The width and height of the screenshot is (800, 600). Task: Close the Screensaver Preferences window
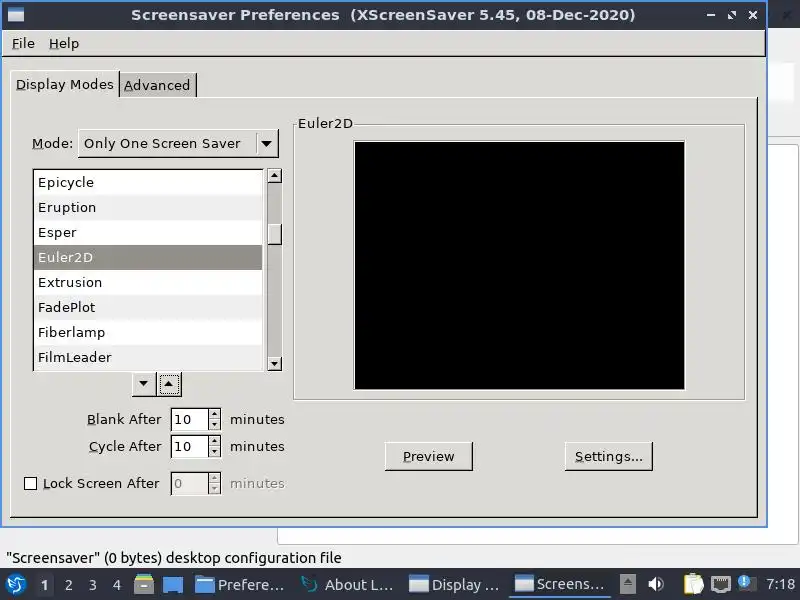pyautogui.click(x=753, y=15)
